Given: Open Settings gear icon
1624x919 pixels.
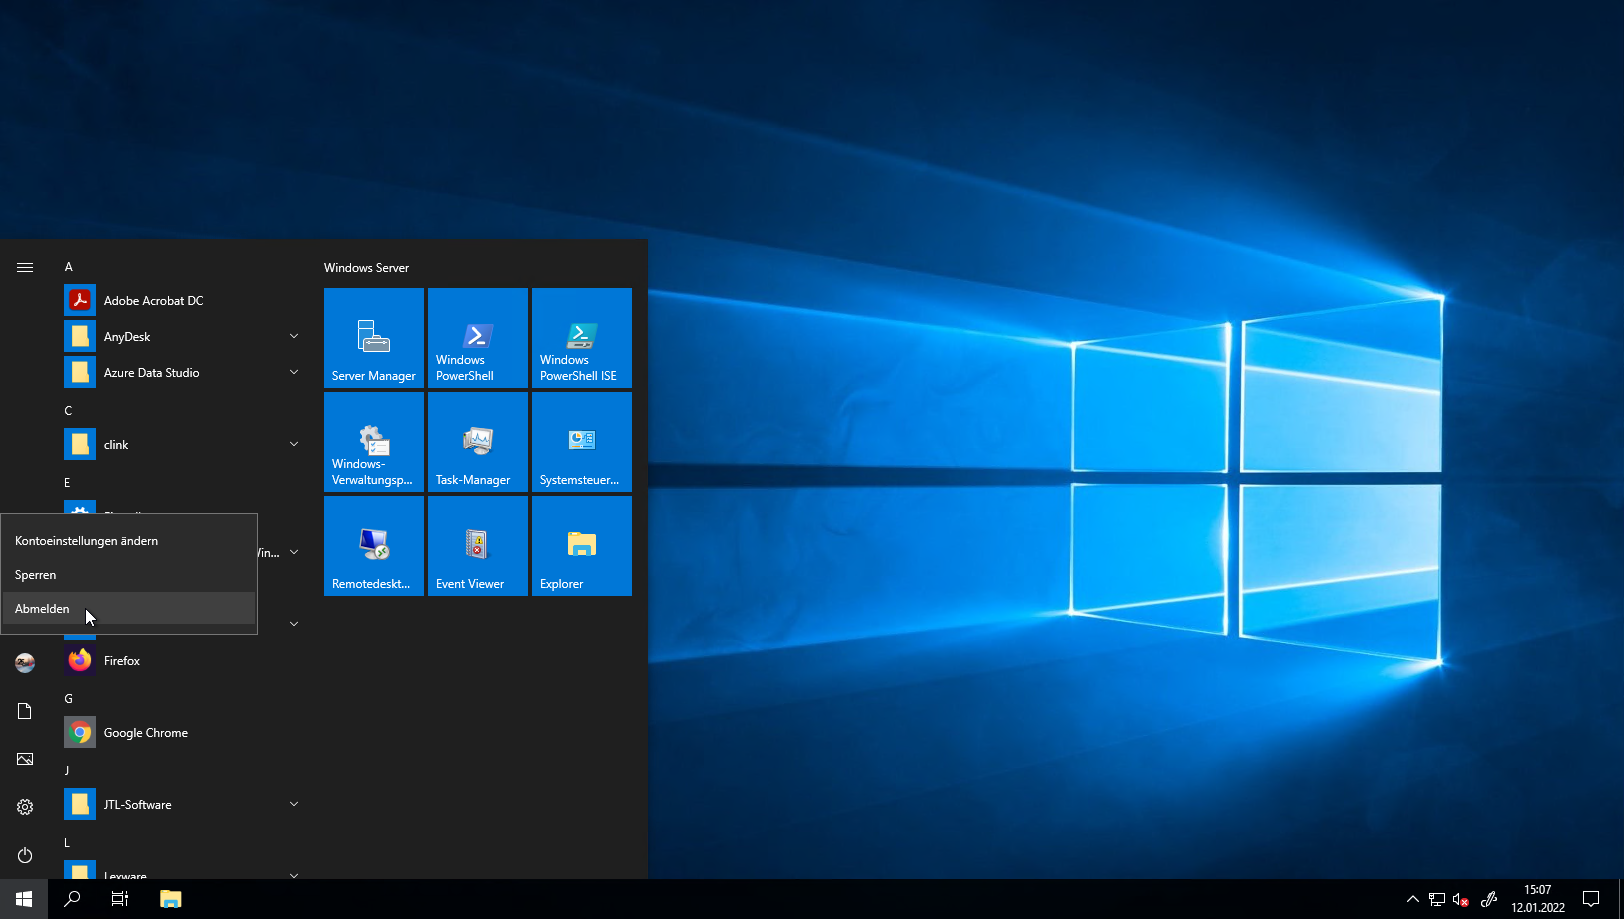Looking at the screenshot, I should point(25,807).
